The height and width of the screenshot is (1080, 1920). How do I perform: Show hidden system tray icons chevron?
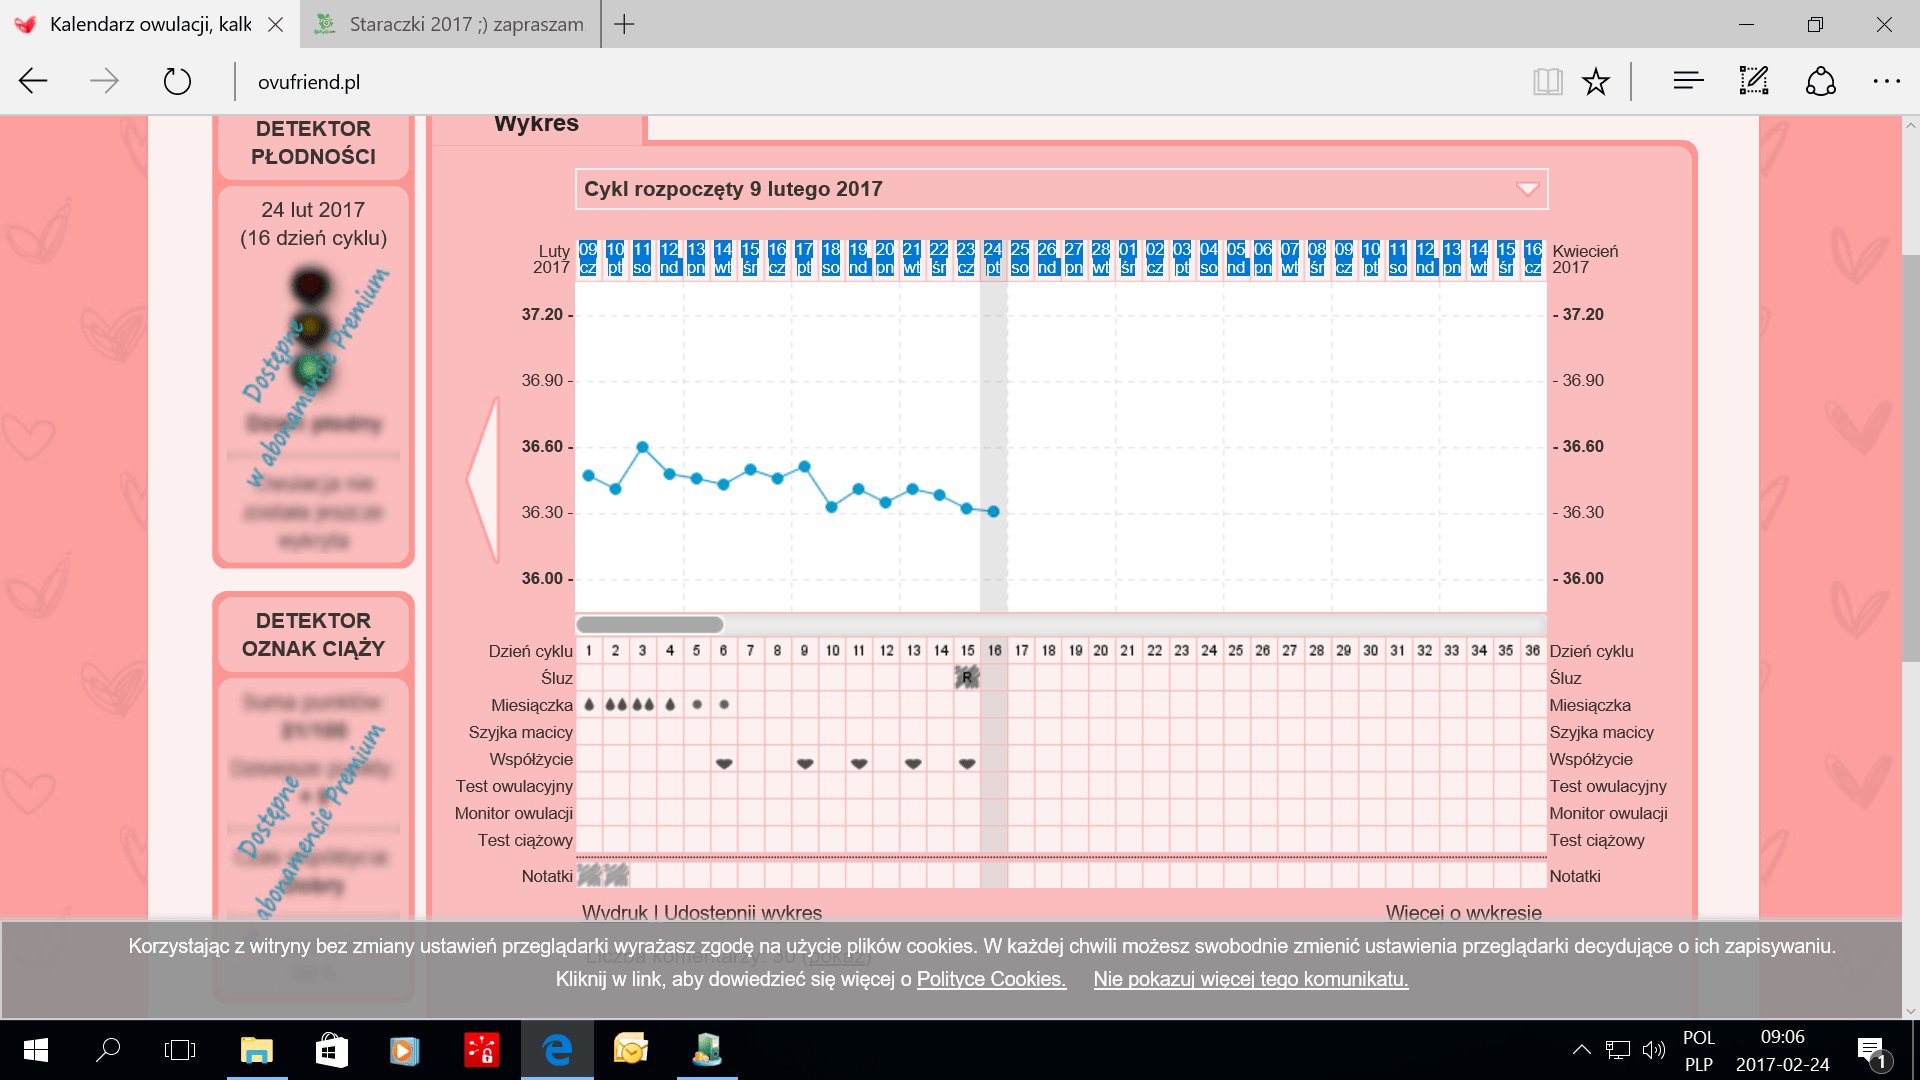tap(1581, 1049)
